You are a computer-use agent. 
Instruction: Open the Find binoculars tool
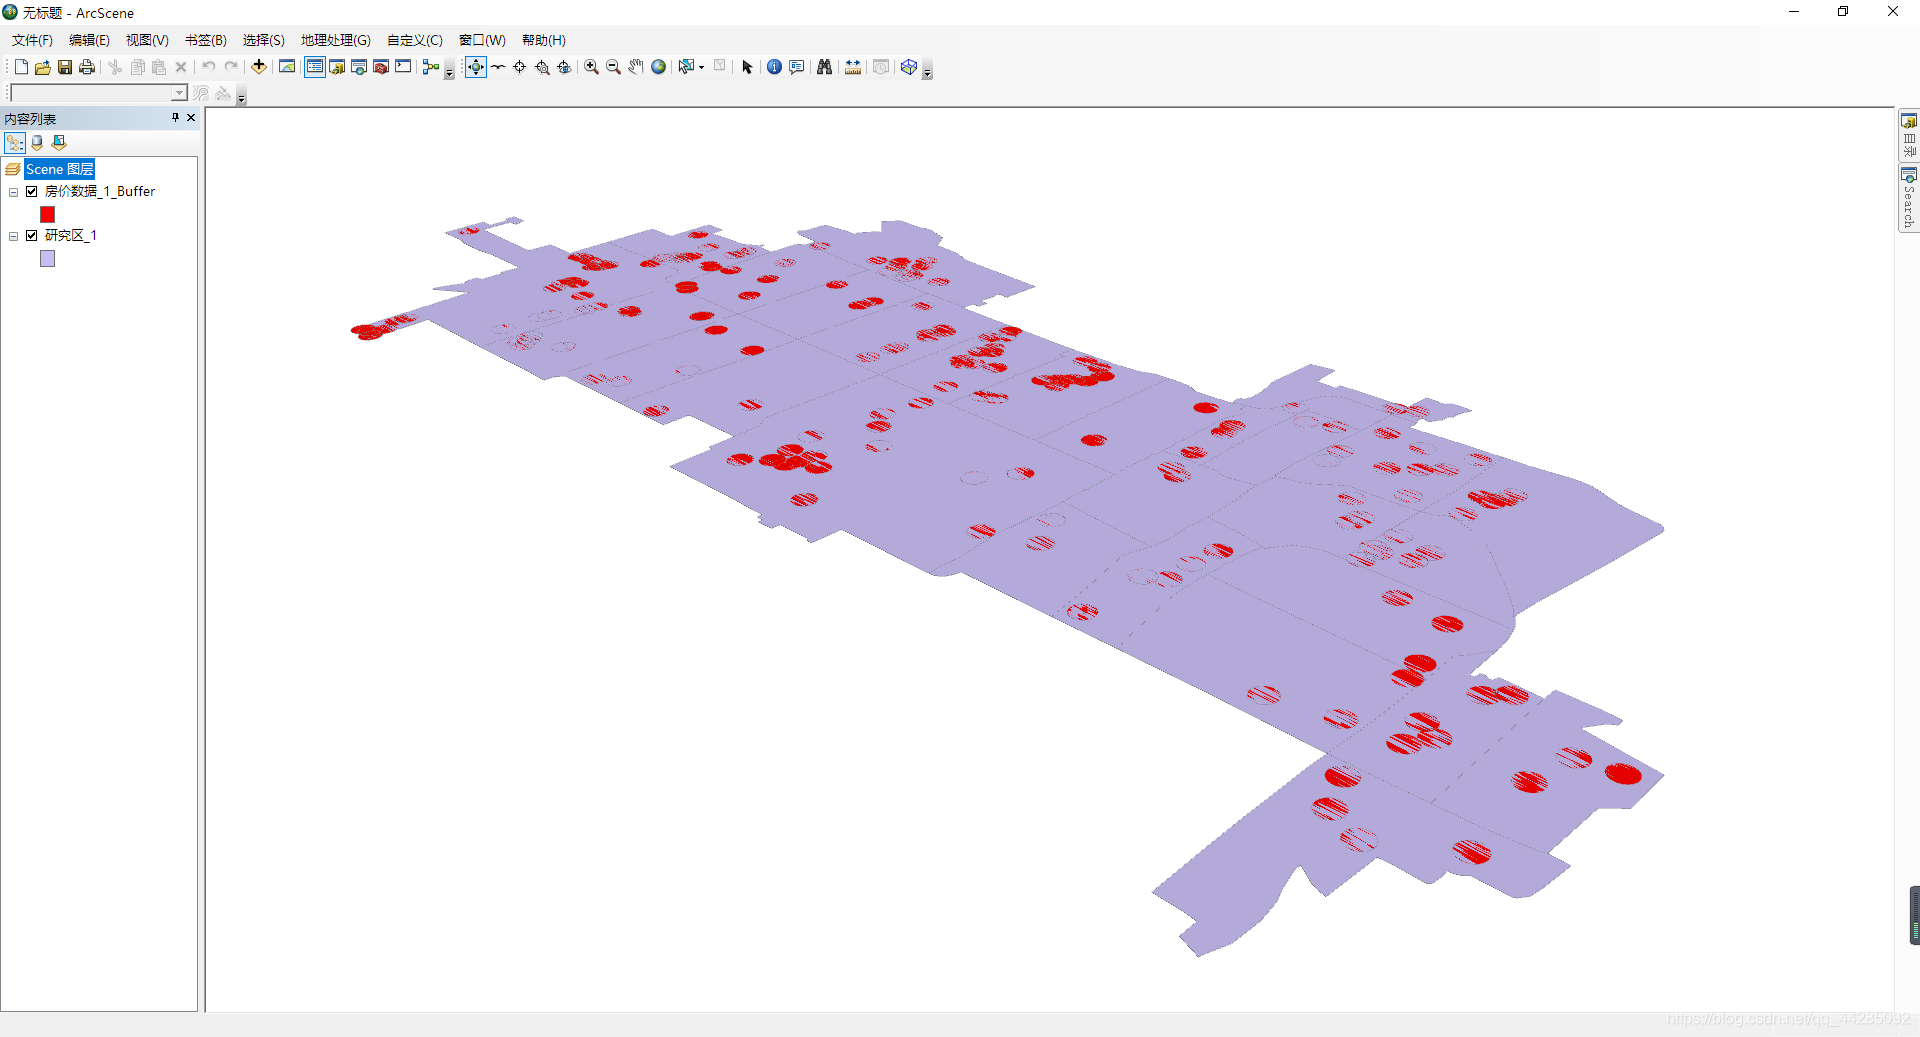[824, 67]
